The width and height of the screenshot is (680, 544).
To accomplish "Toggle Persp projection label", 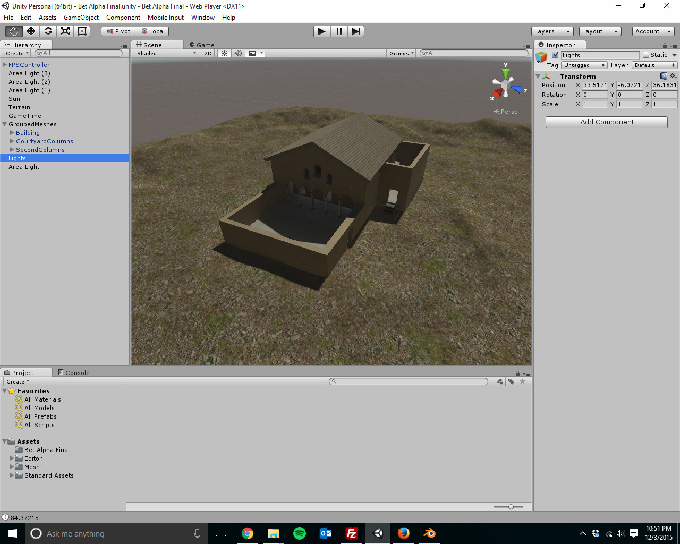I will pos(506,112).
